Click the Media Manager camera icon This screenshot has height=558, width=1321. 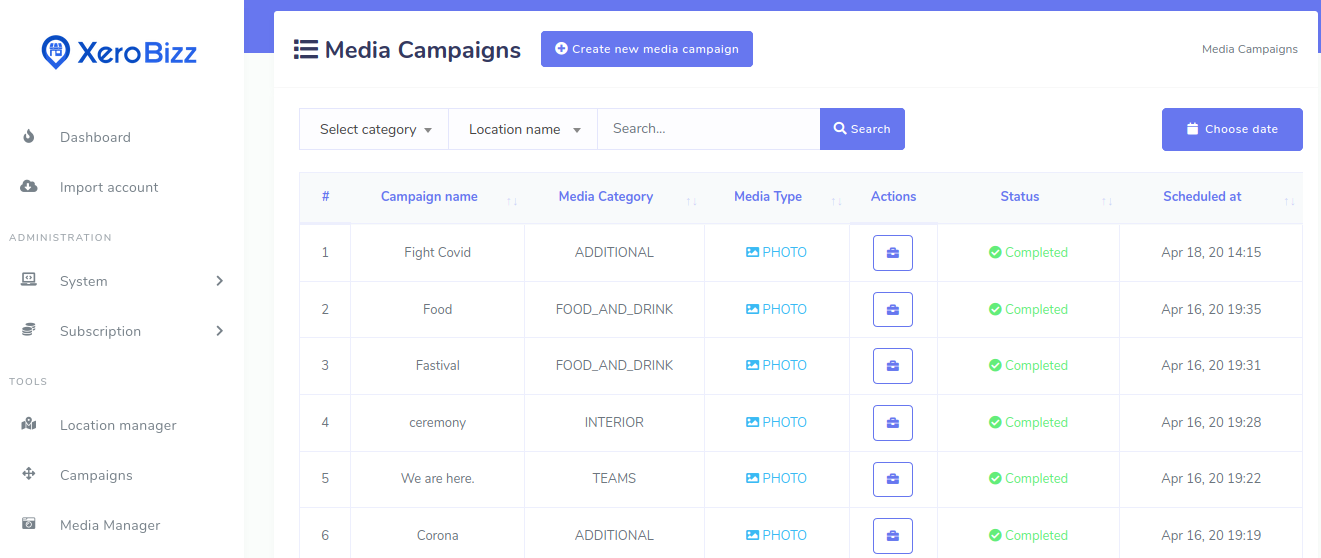29,525
